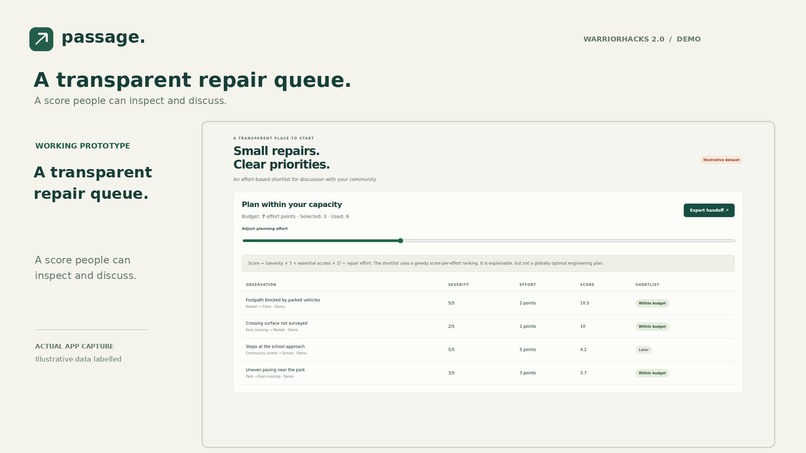Select the SEVERITY column header
This screenshot has width=806, height=453.
pyautogui.click(x=459, y=284)
